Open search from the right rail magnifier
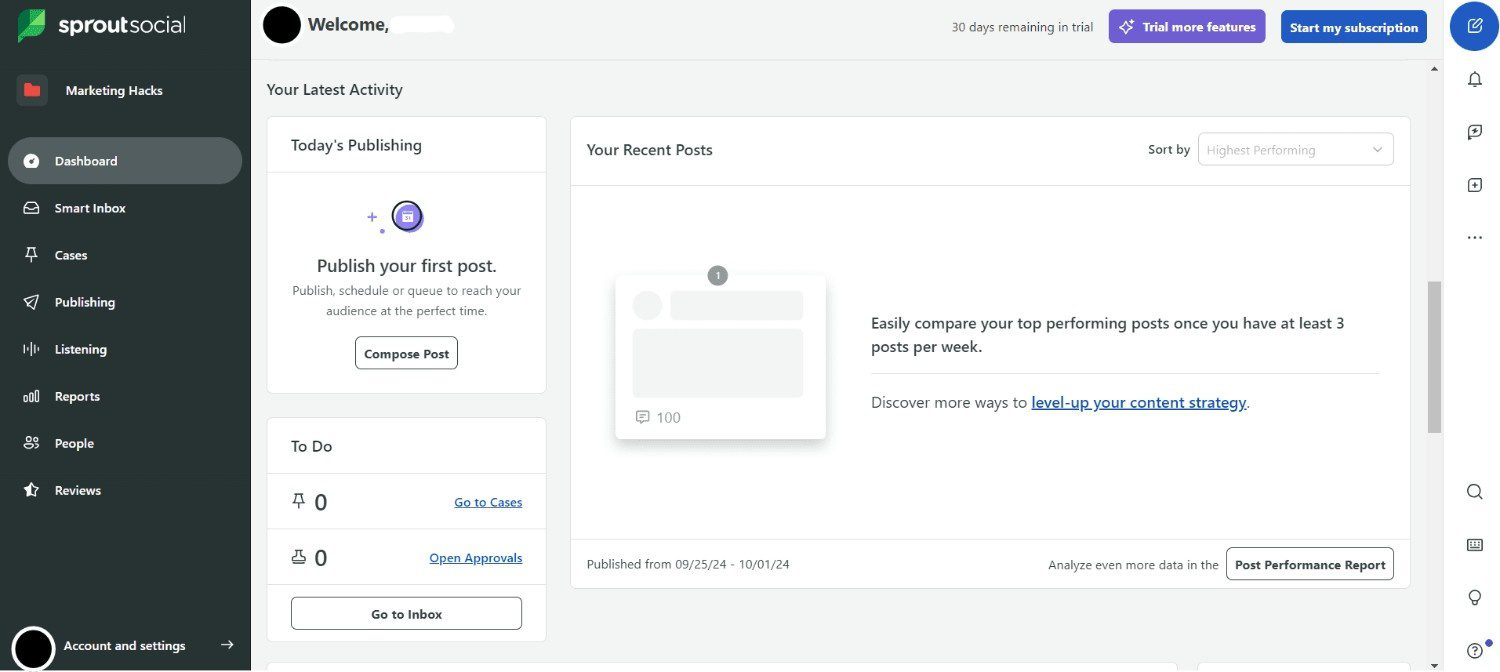This screenshot has width=1500, height=672. (x=1474, y=491)
